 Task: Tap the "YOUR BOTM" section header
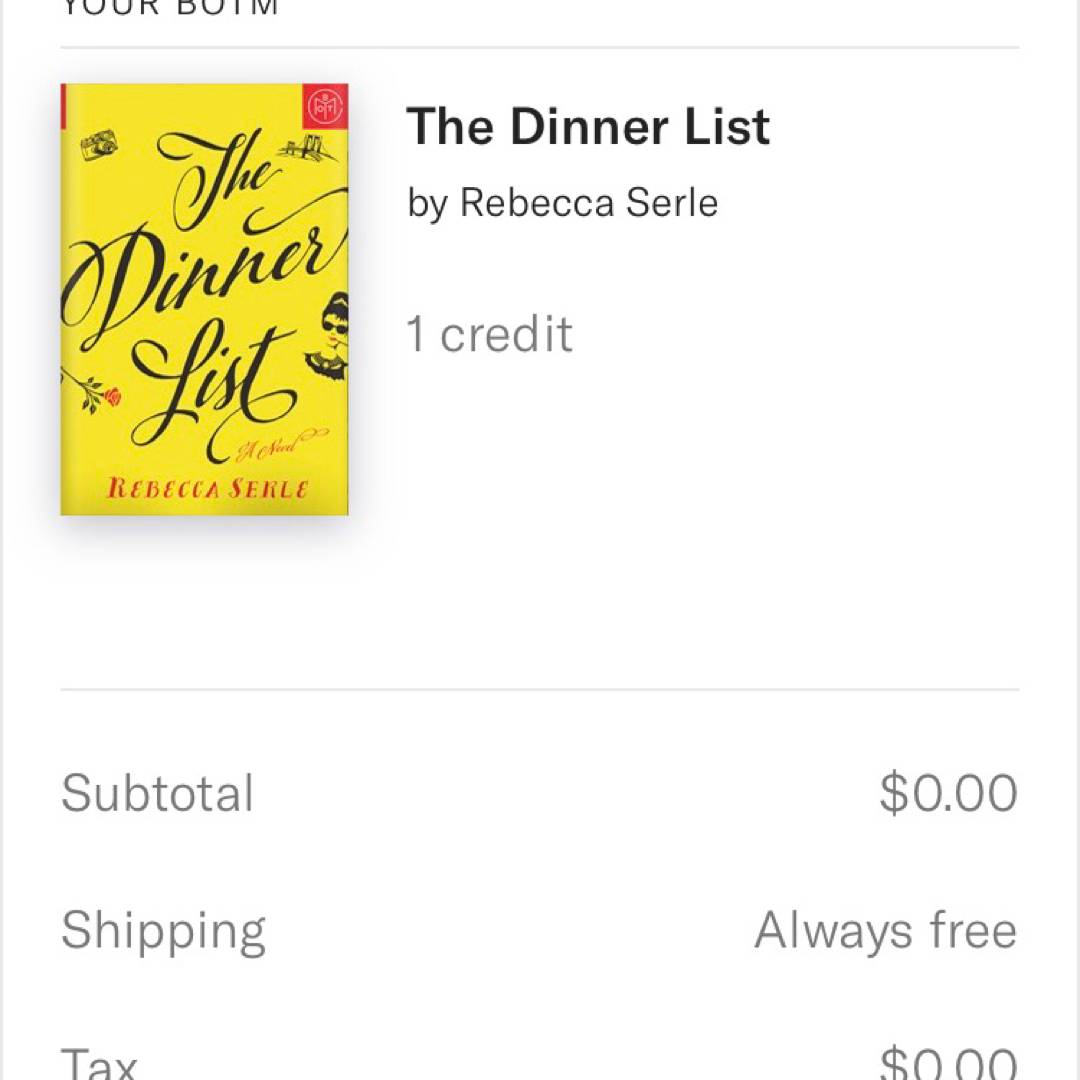click(170, 8)
